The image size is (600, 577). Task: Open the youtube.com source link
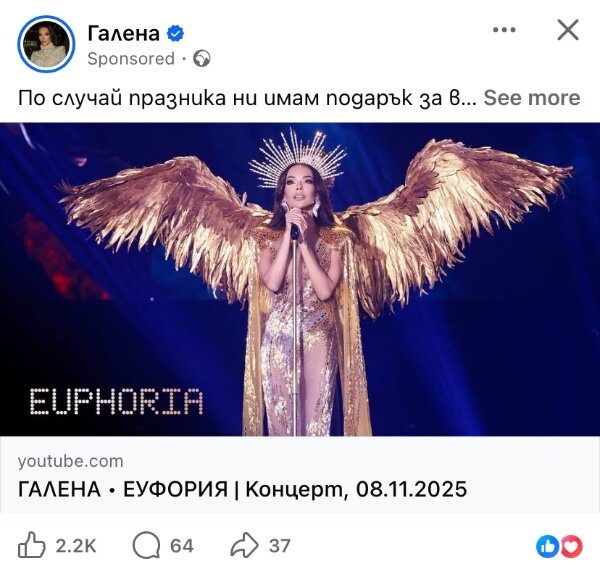pyautogui.click(x=70, y=461)
